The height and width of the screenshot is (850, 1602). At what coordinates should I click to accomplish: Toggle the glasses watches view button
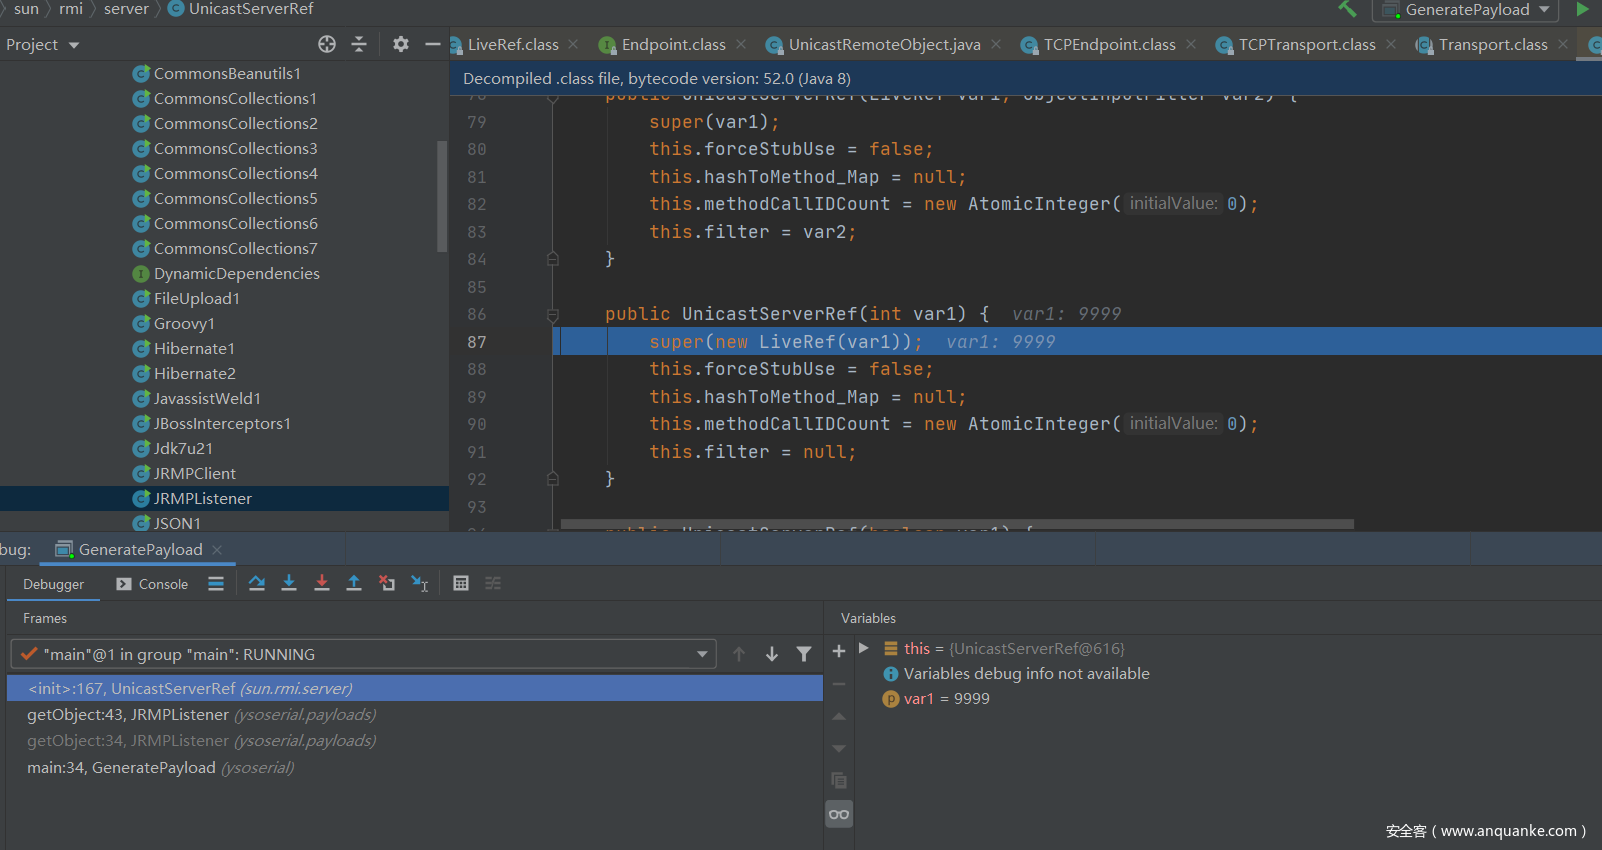point(839,814)
